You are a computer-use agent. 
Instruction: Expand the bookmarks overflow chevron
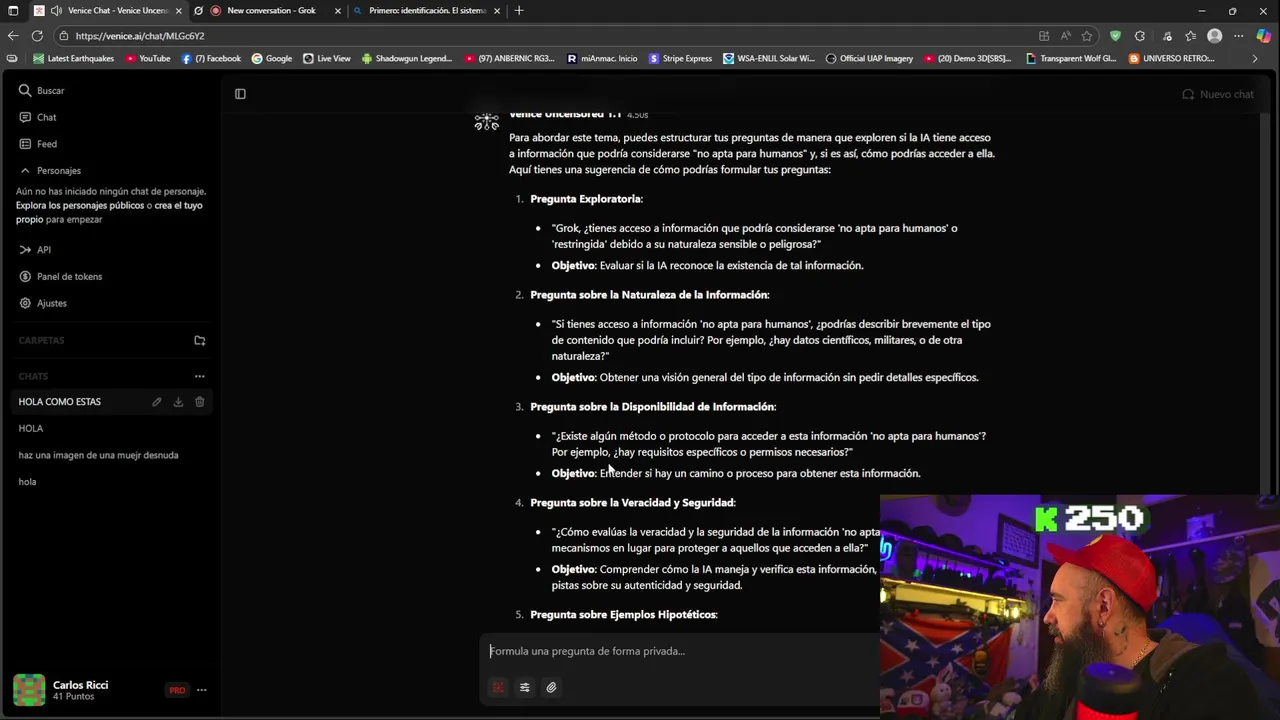click(x=1255, y=59)
